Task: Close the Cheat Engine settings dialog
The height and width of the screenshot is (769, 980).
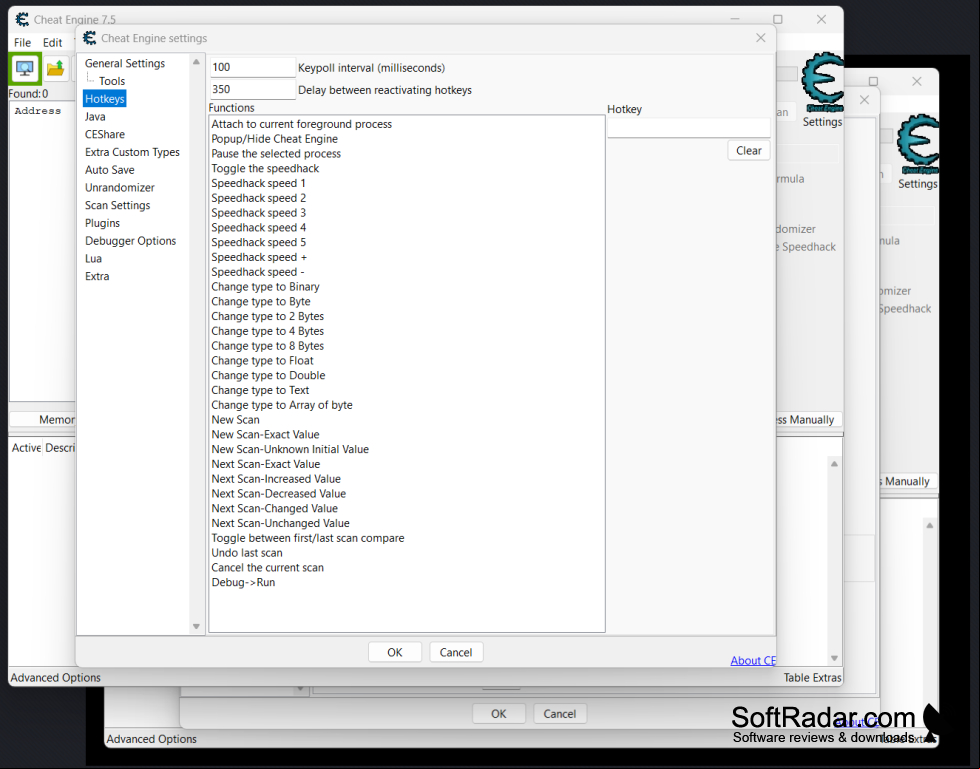Action: [x=761, y=38]
